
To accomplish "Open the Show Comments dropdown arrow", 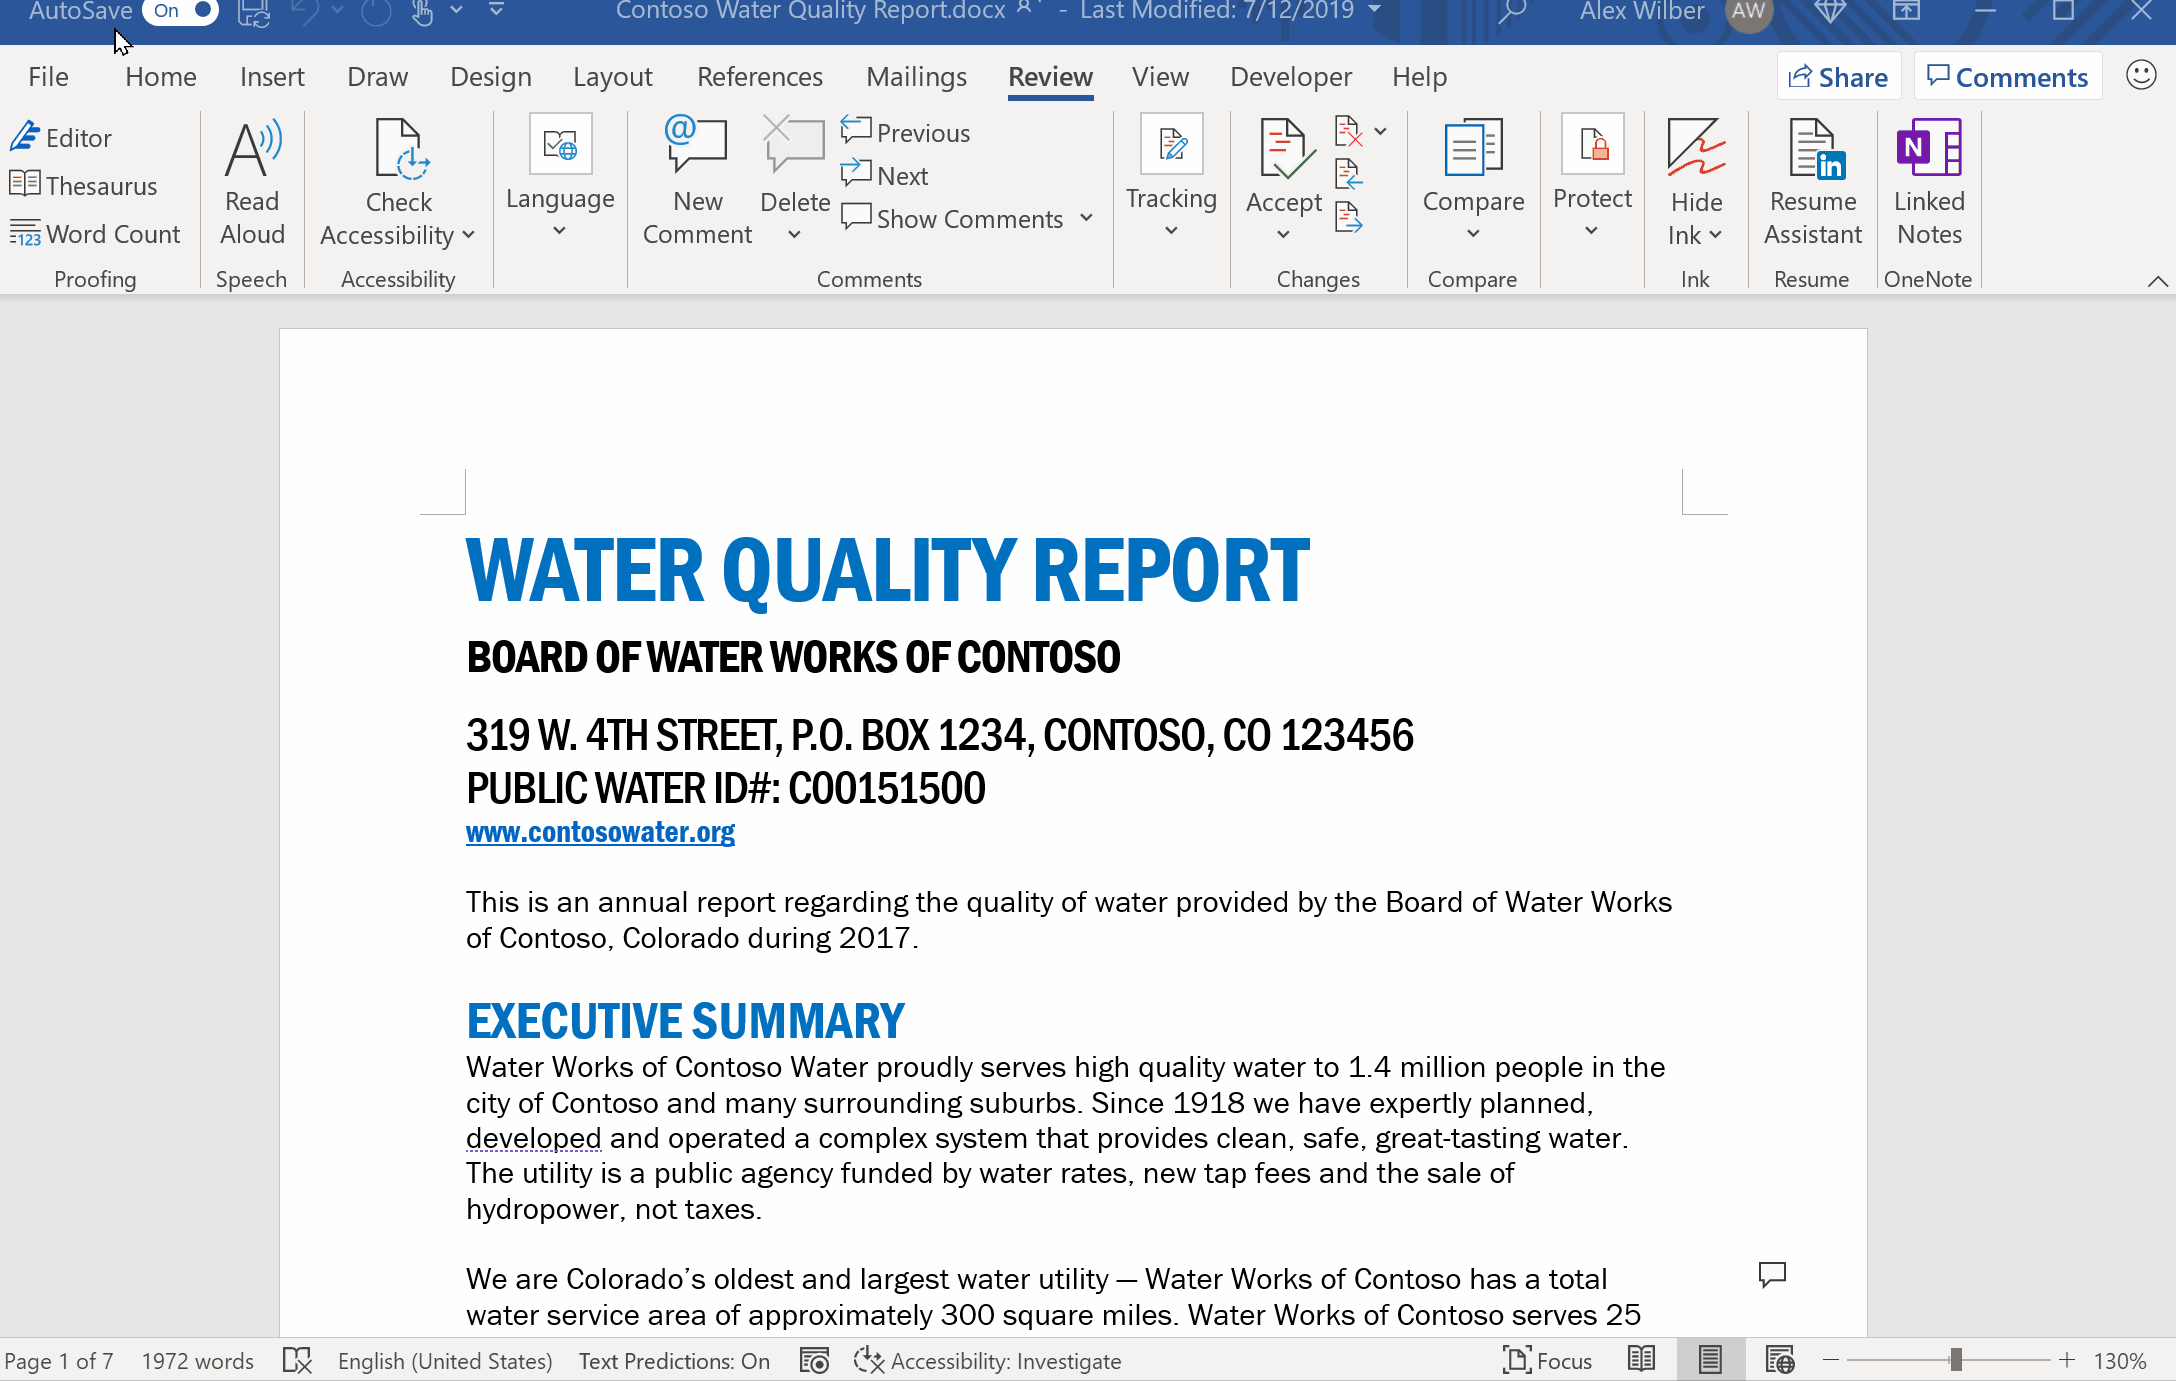I will click(x=1087, y=218).
